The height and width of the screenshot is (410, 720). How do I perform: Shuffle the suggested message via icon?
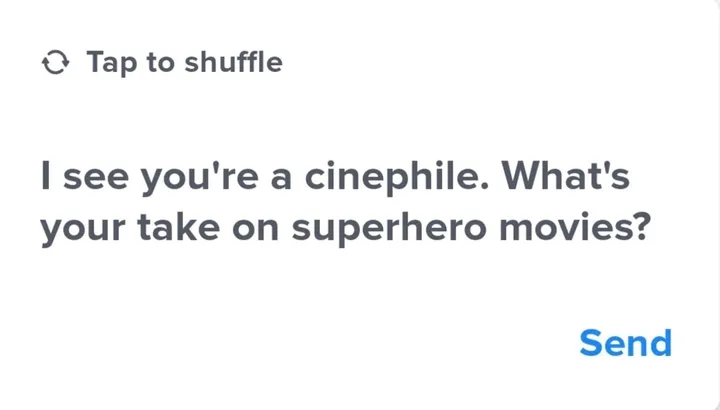point(55,63)
